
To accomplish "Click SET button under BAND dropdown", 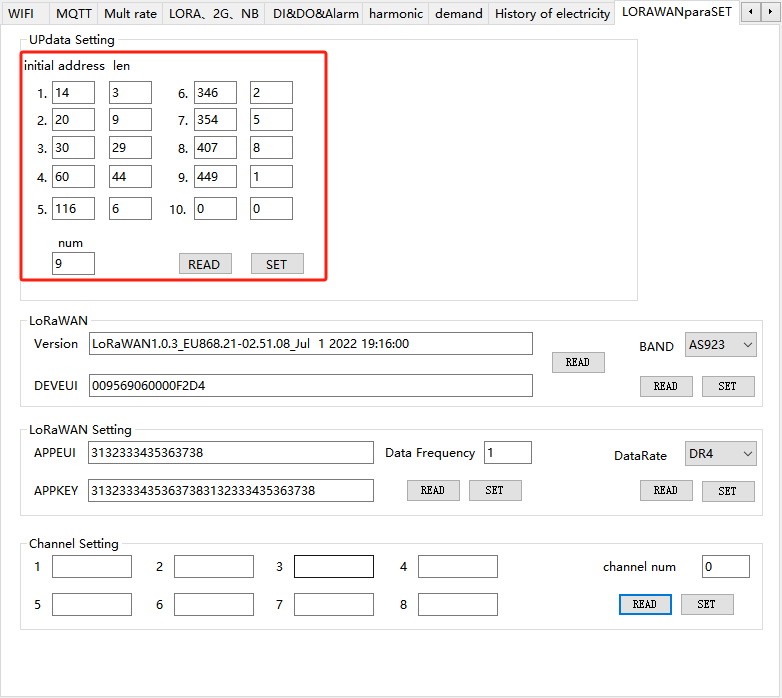I will [x=727, y=386].
